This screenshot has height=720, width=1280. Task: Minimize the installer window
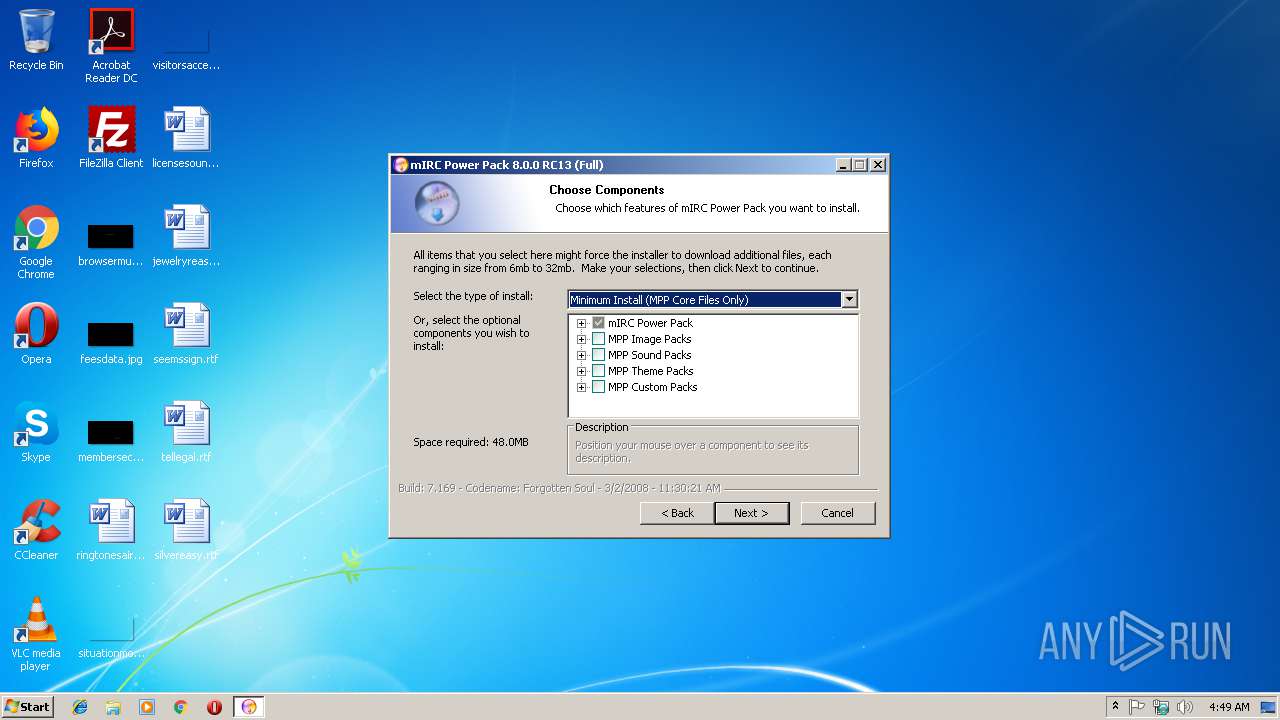point(842,165)
